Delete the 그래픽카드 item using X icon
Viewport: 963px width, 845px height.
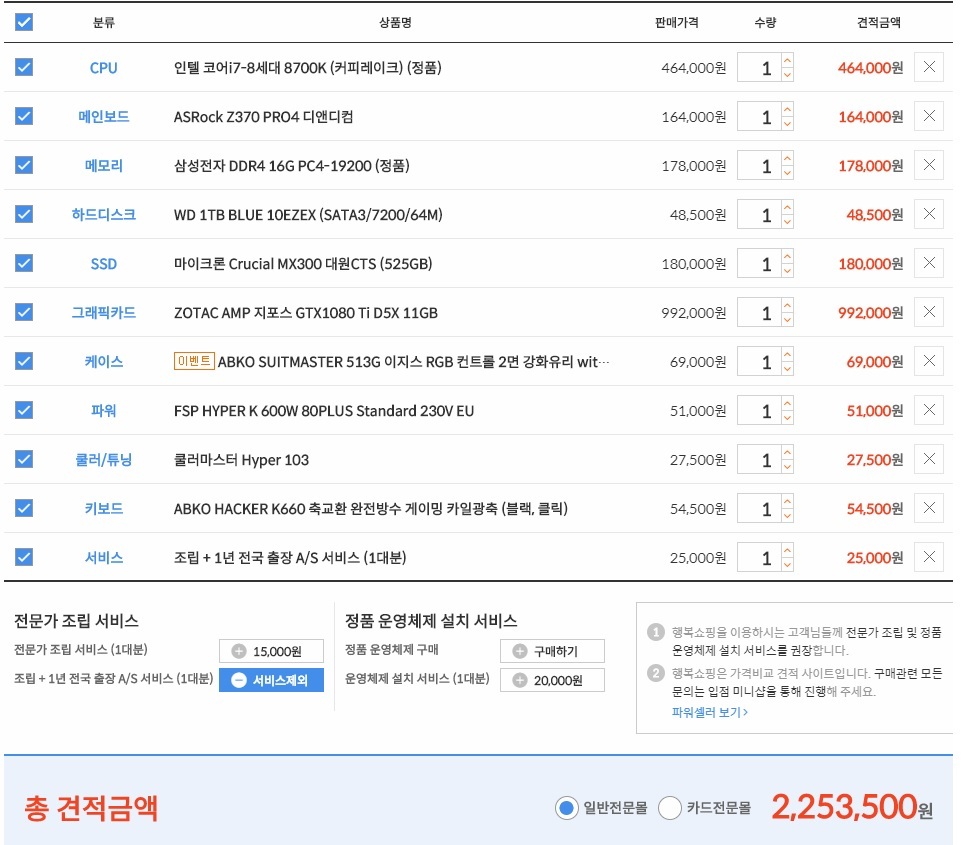click(928, 313)
